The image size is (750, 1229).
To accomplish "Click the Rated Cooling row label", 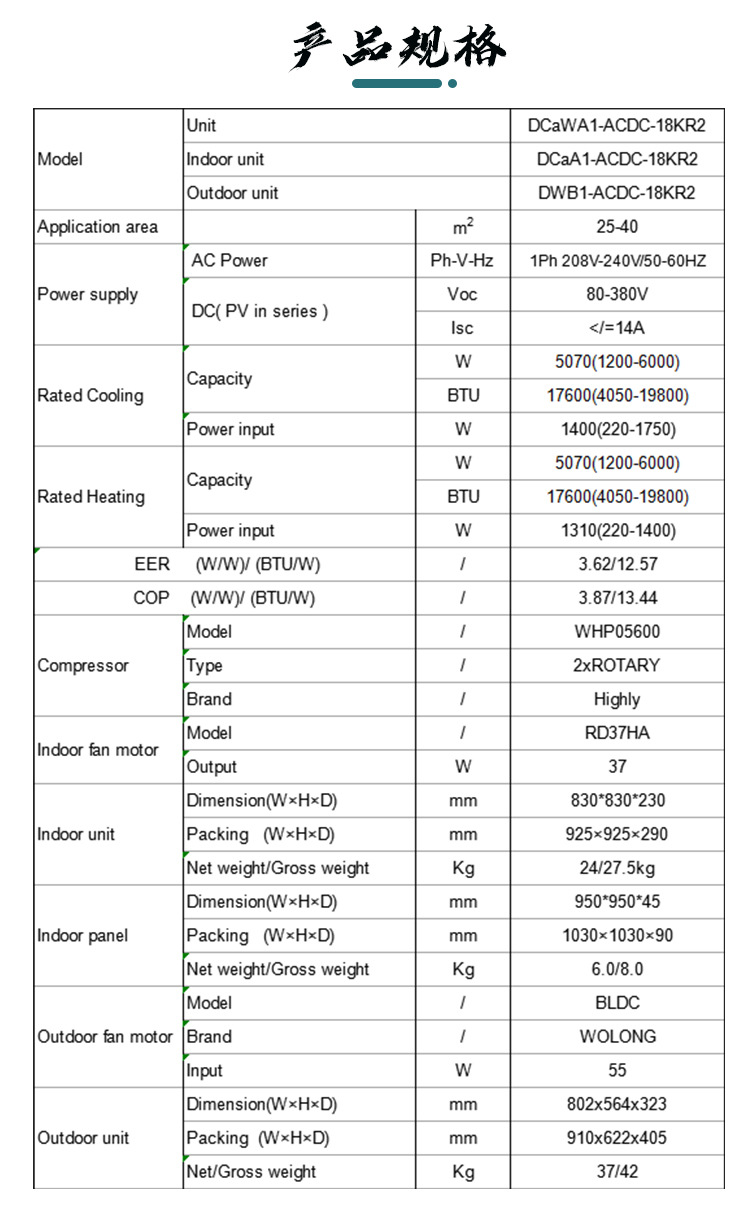I will [90, 396].
